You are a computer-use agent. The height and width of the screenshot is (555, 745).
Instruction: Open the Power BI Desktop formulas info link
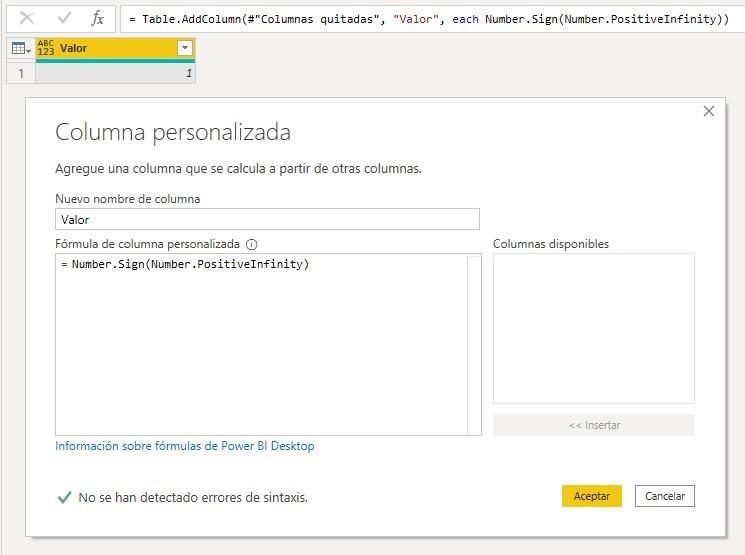[184, 446]
